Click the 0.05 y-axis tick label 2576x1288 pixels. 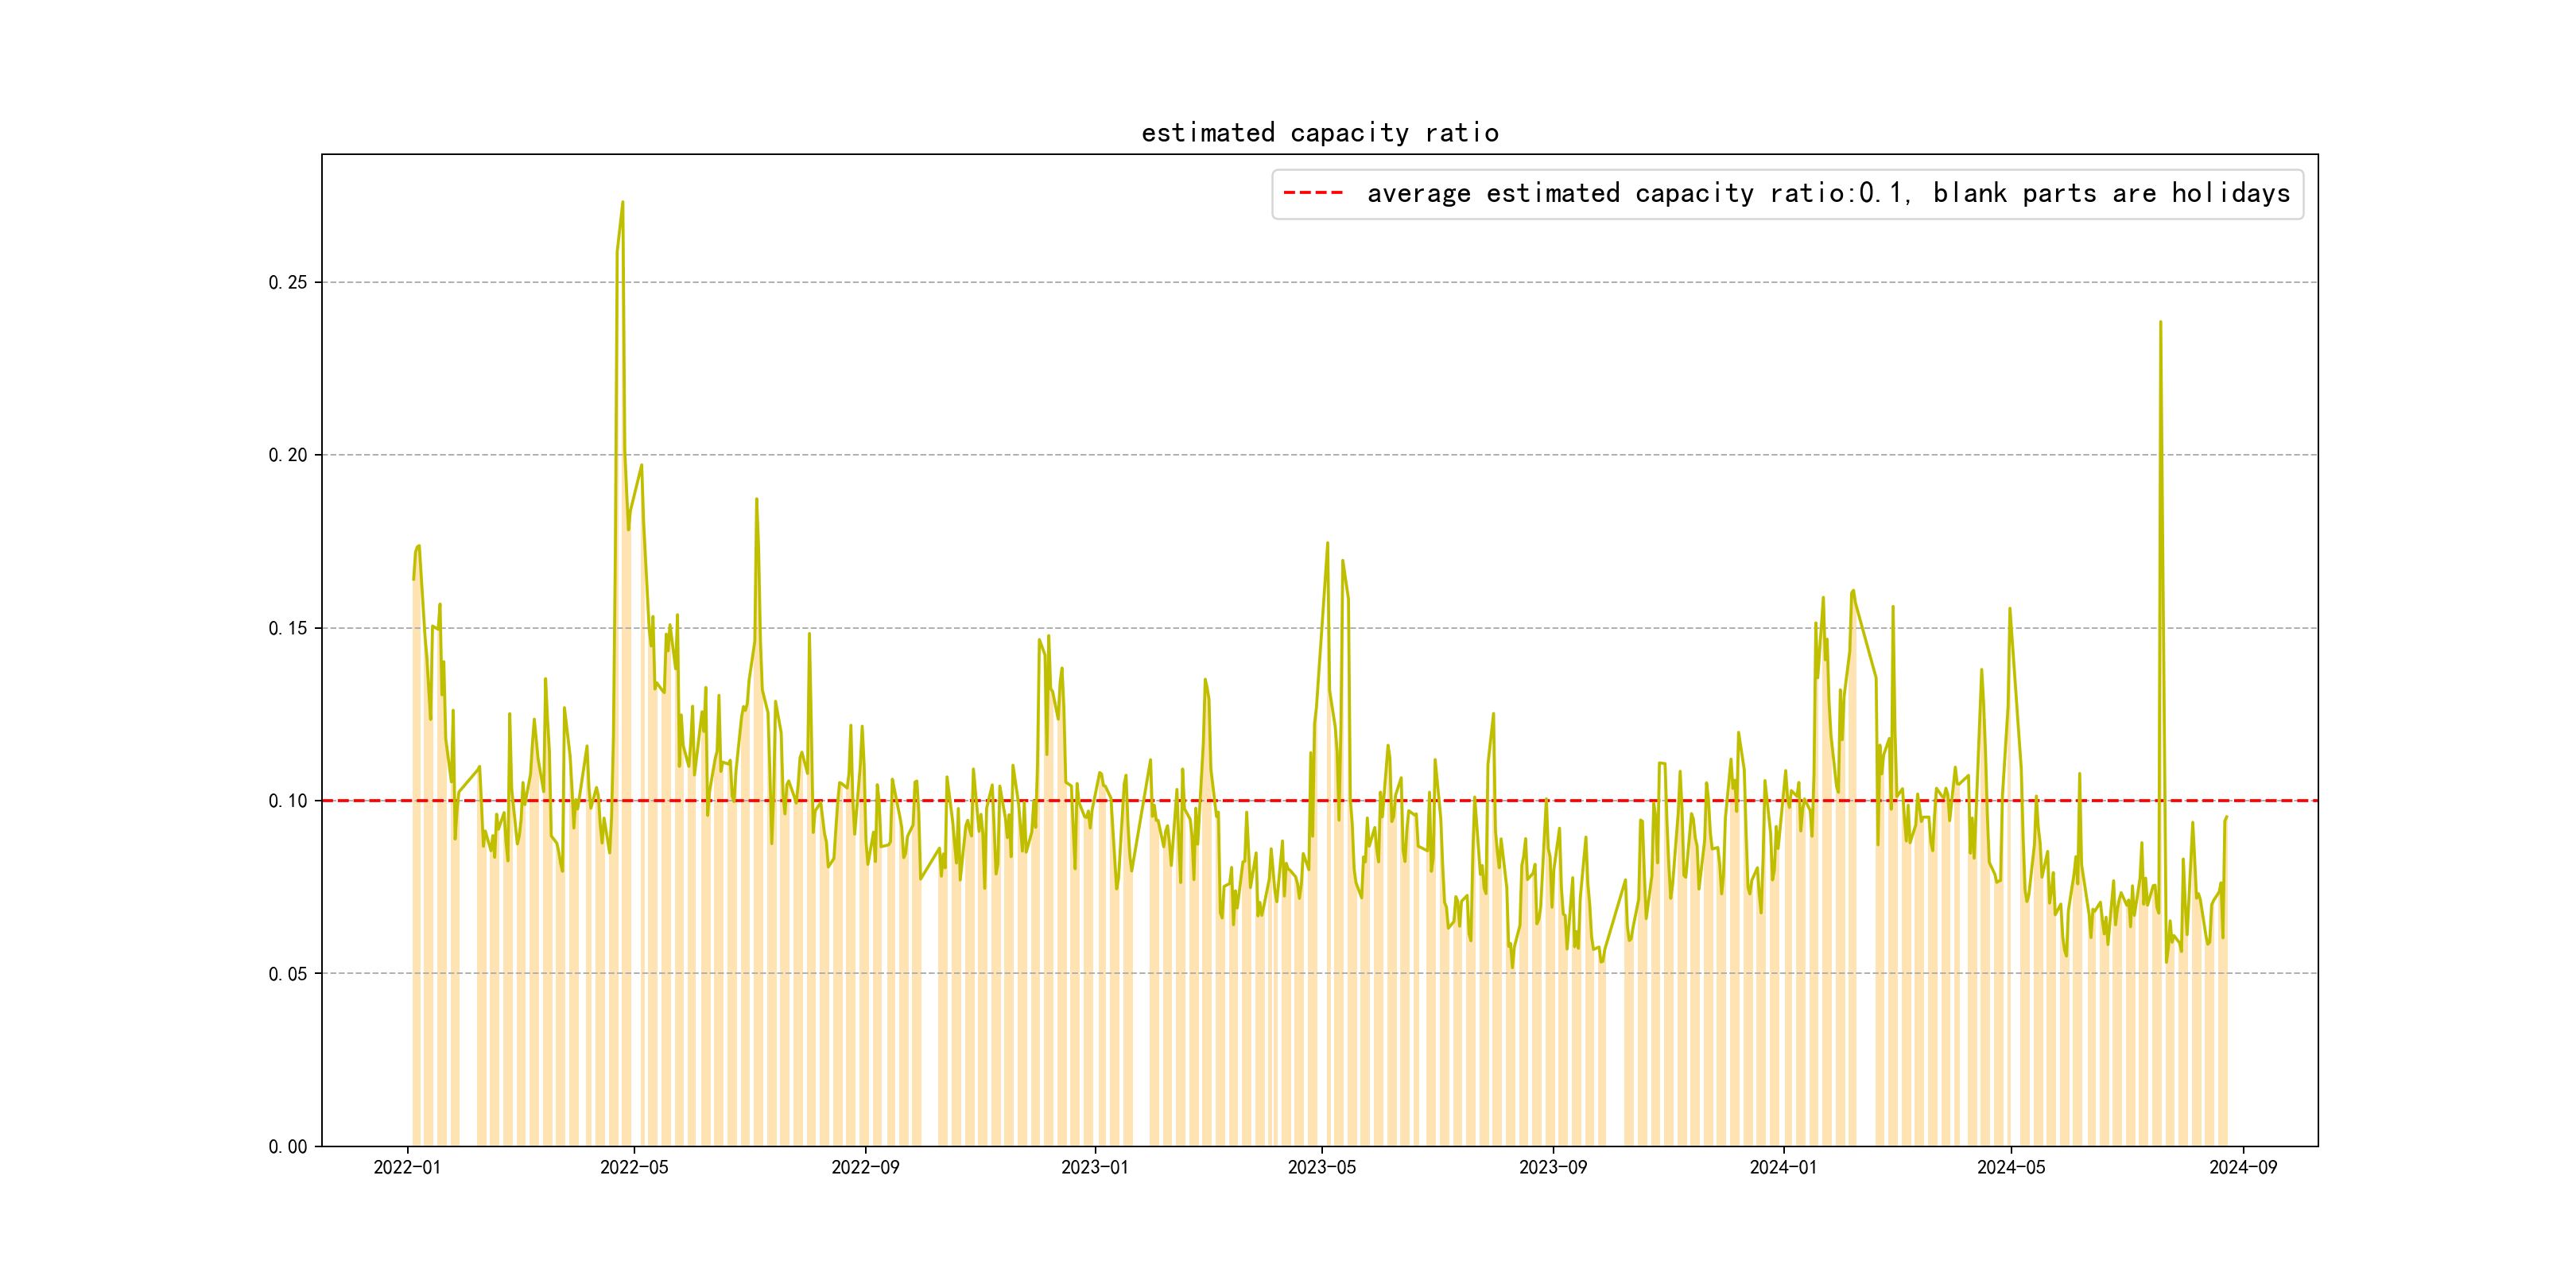[287, 974]
